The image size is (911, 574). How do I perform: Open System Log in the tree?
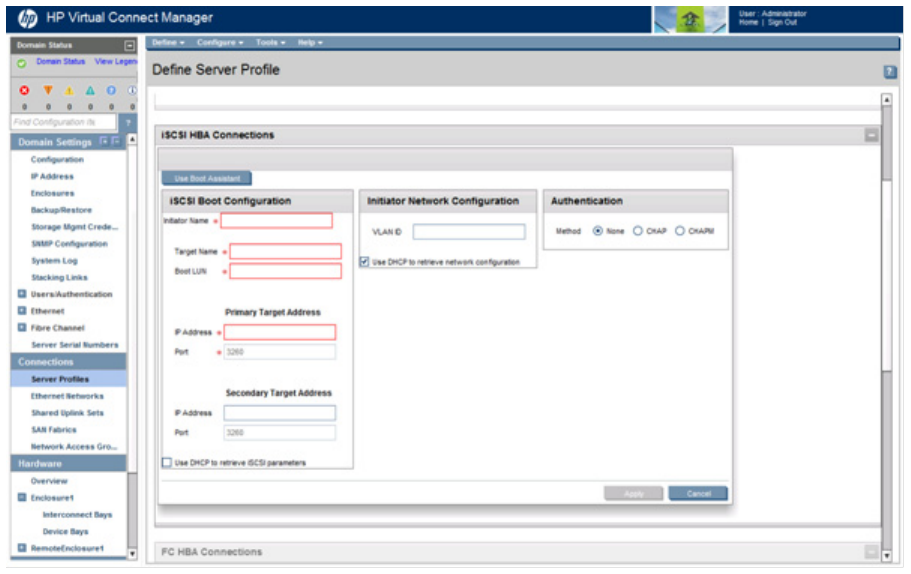point(54,260)
